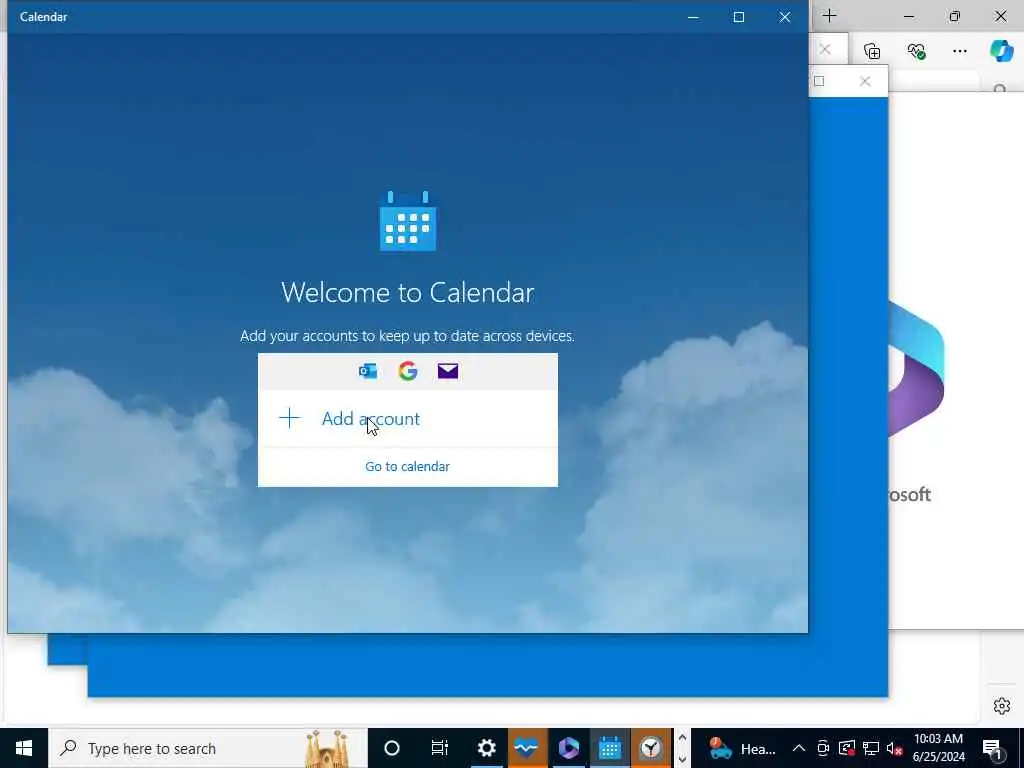Click the tray security alert icon
The width and height of the screenshot is (1024, 768).
(x=846, y=748)
